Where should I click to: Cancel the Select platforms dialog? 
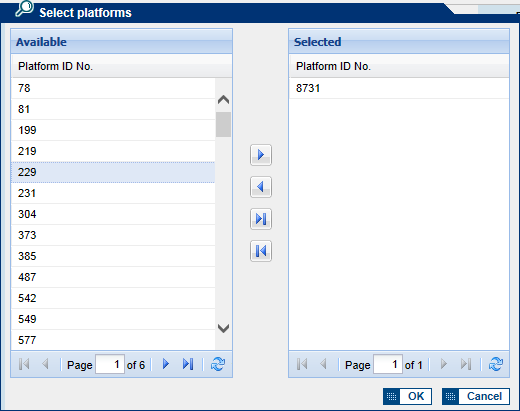coord(476,396)
